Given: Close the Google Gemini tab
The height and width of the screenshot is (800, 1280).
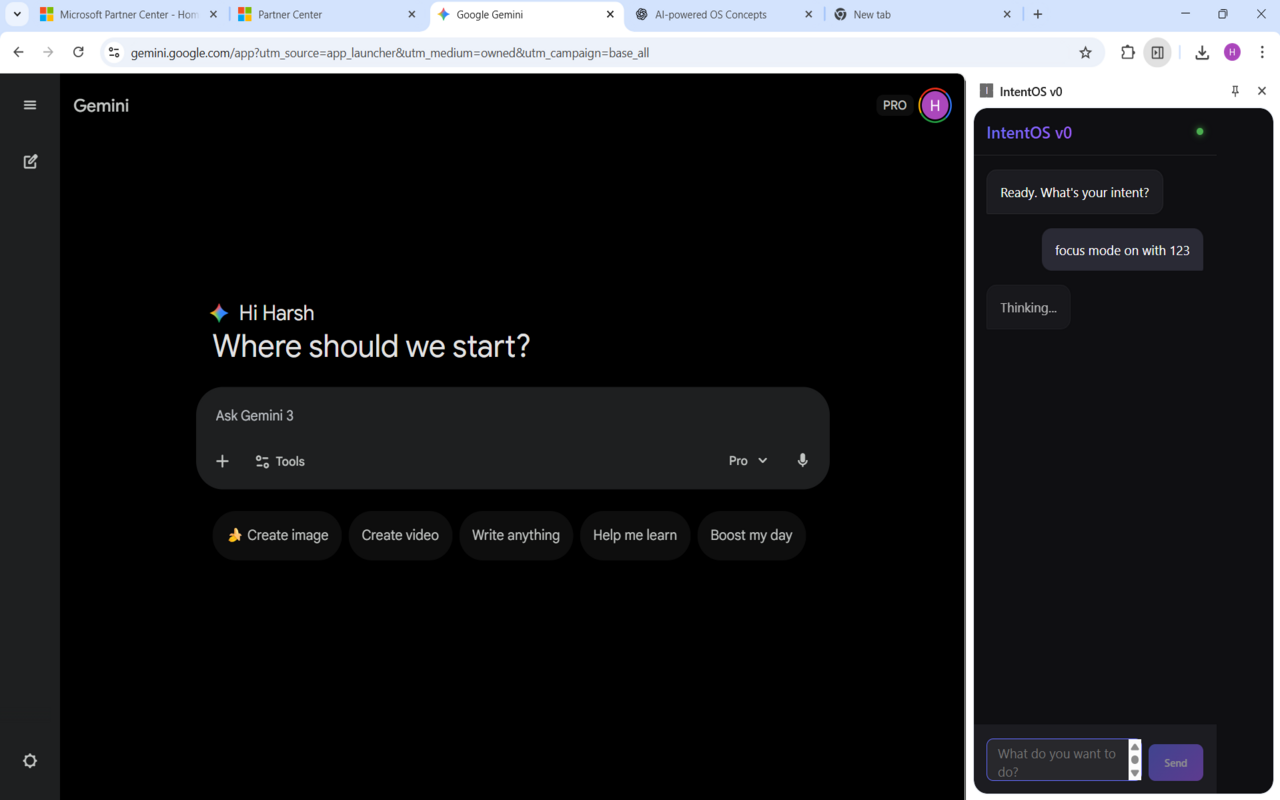Looking at the screenshot, I should coord(610,15).
